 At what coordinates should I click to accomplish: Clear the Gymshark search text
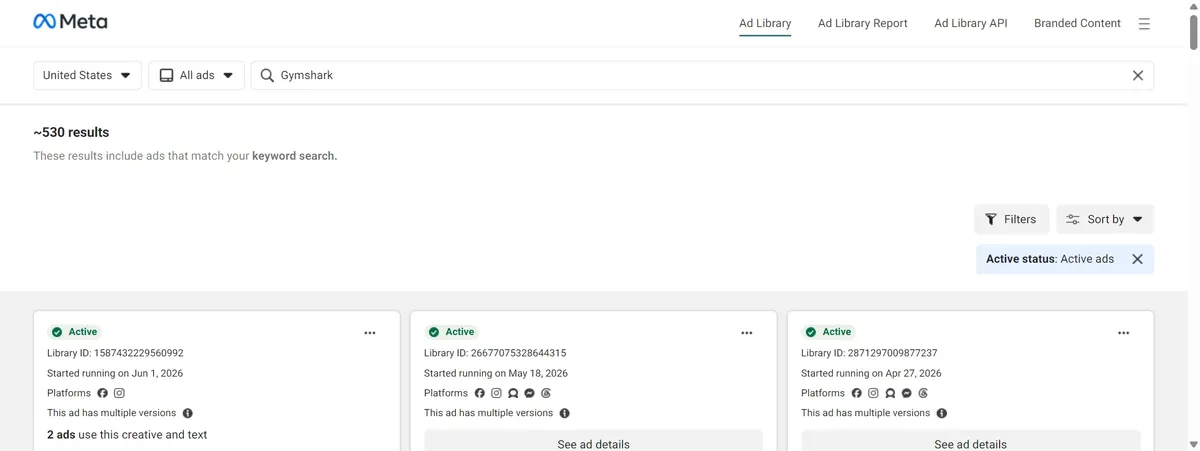point(1137,75)
